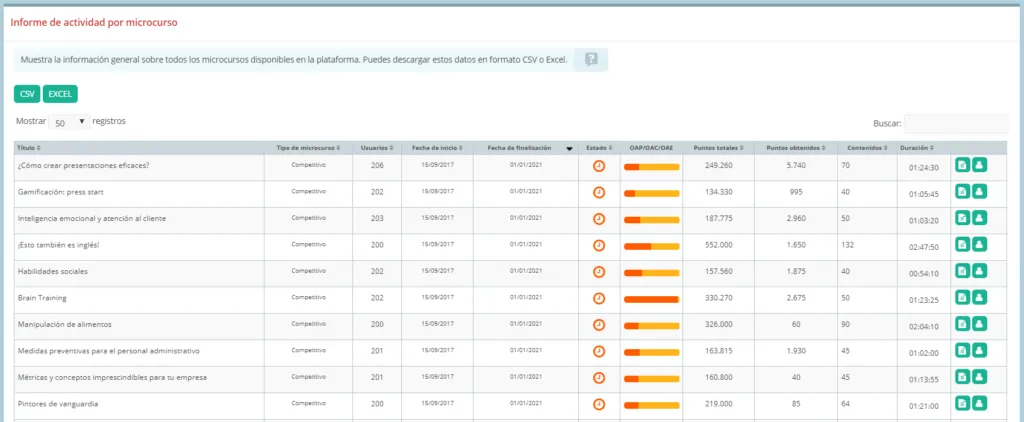Click the total points value 330.270
The width and height of the screenshot is (1024, 422).
(x=718, y=298)
